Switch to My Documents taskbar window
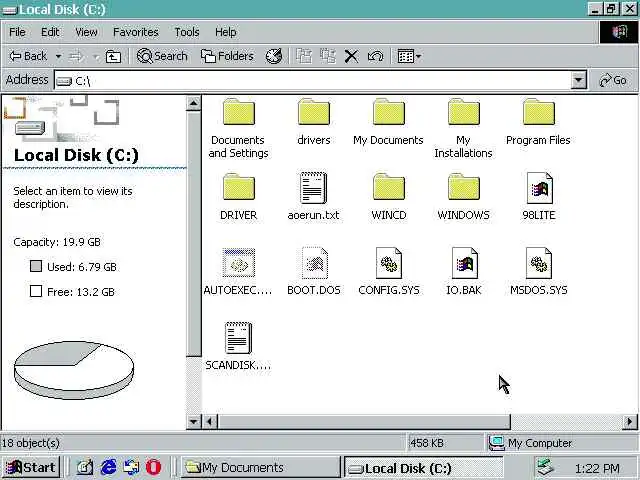This screenshot has width=640, height=480. pos(260,467)
